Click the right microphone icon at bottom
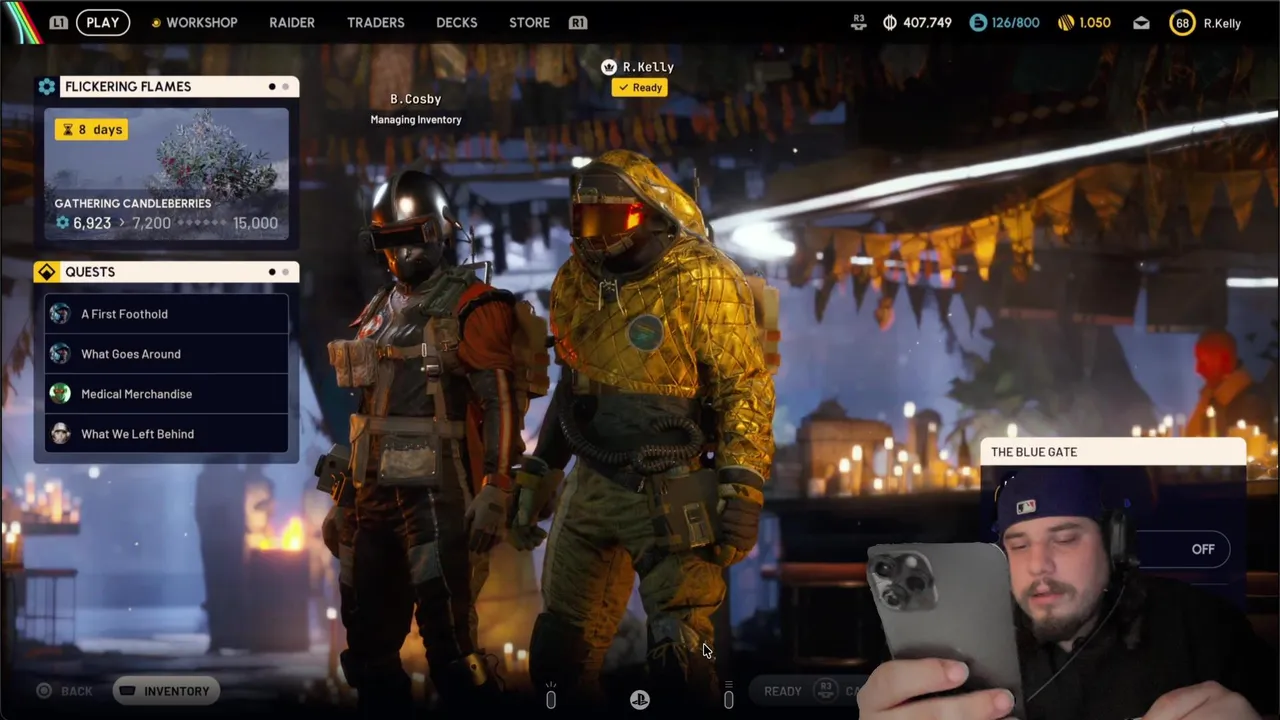Image resolution: width=1280 pixels, height=720 pixels. [x=728, y=697]
